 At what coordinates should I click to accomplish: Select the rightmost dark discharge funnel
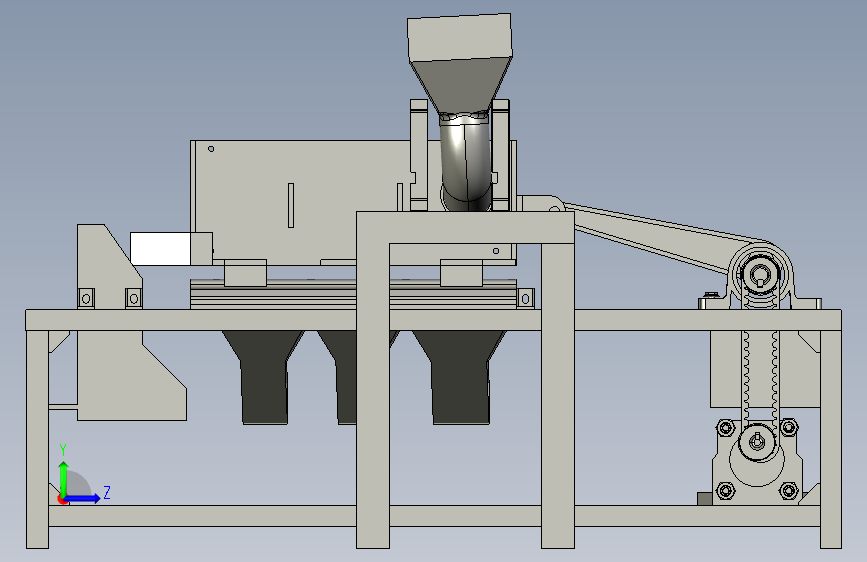point(460,377)
